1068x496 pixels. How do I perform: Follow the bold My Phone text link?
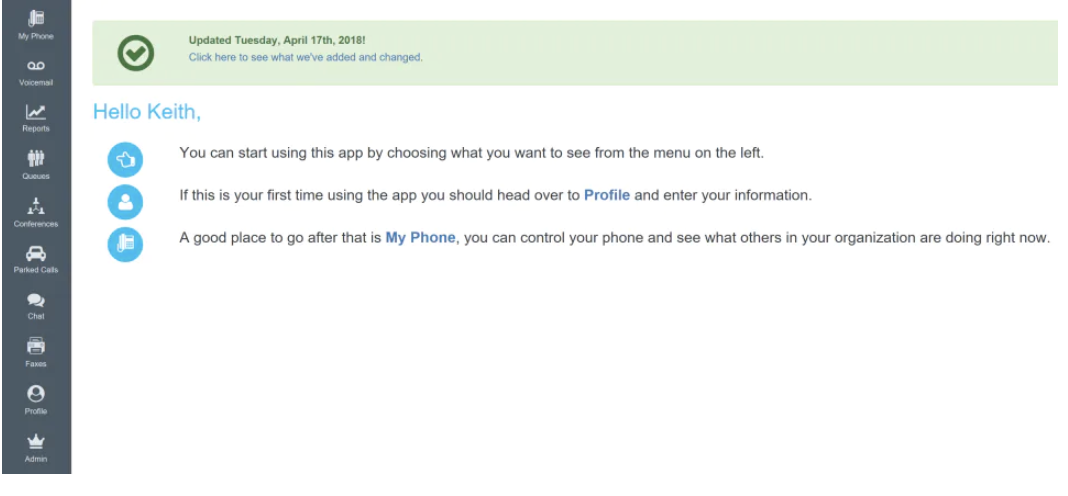click(x=420, y=238)
